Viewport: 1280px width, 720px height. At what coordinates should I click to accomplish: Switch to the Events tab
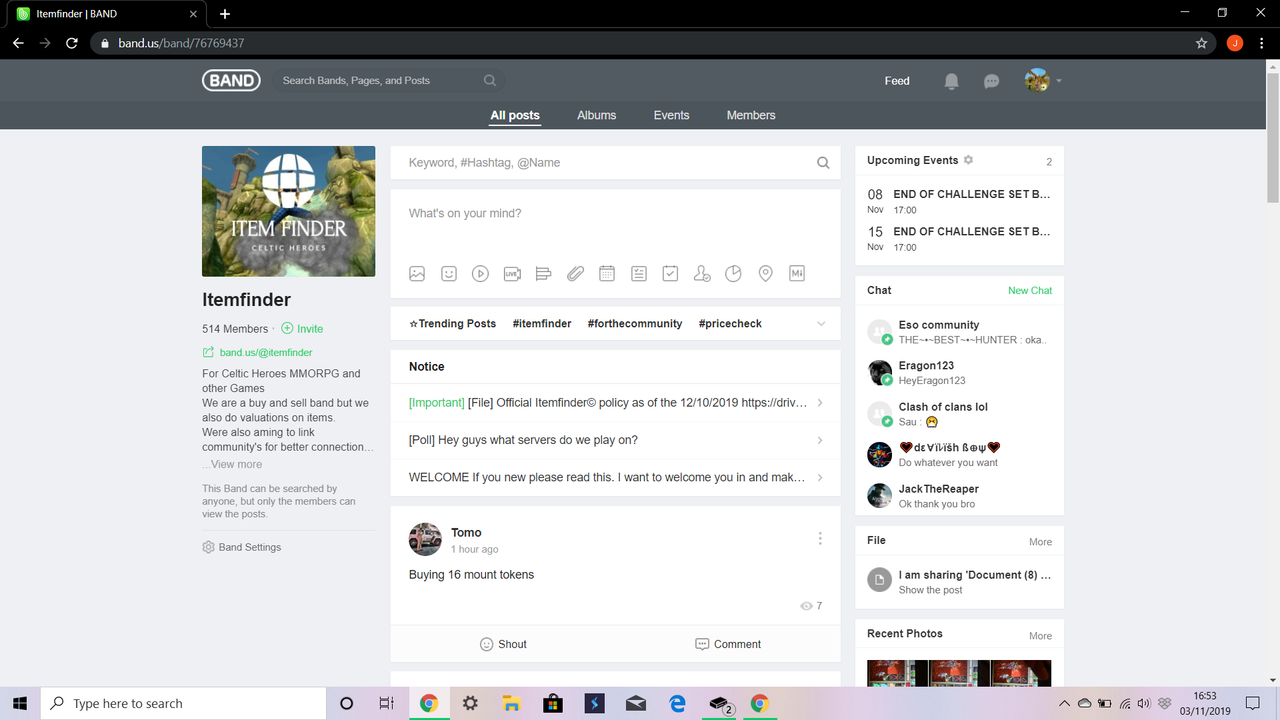(672, 115)
